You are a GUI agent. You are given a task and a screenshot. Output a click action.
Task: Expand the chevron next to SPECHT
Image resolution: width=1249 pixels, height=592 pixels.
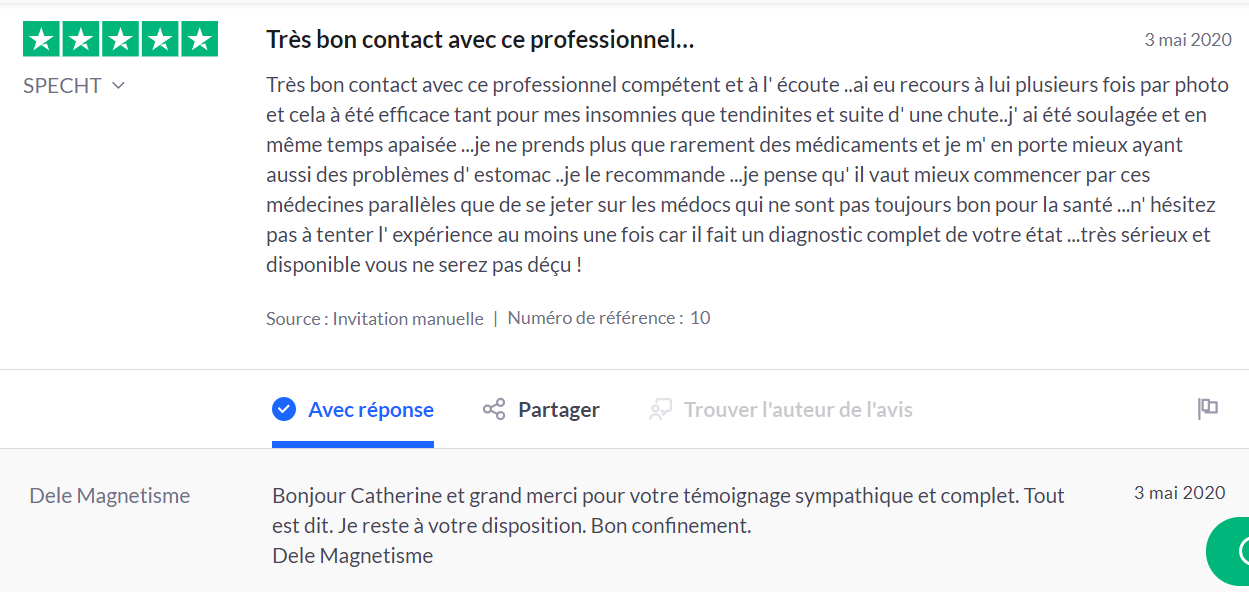(x=119, y=86)
